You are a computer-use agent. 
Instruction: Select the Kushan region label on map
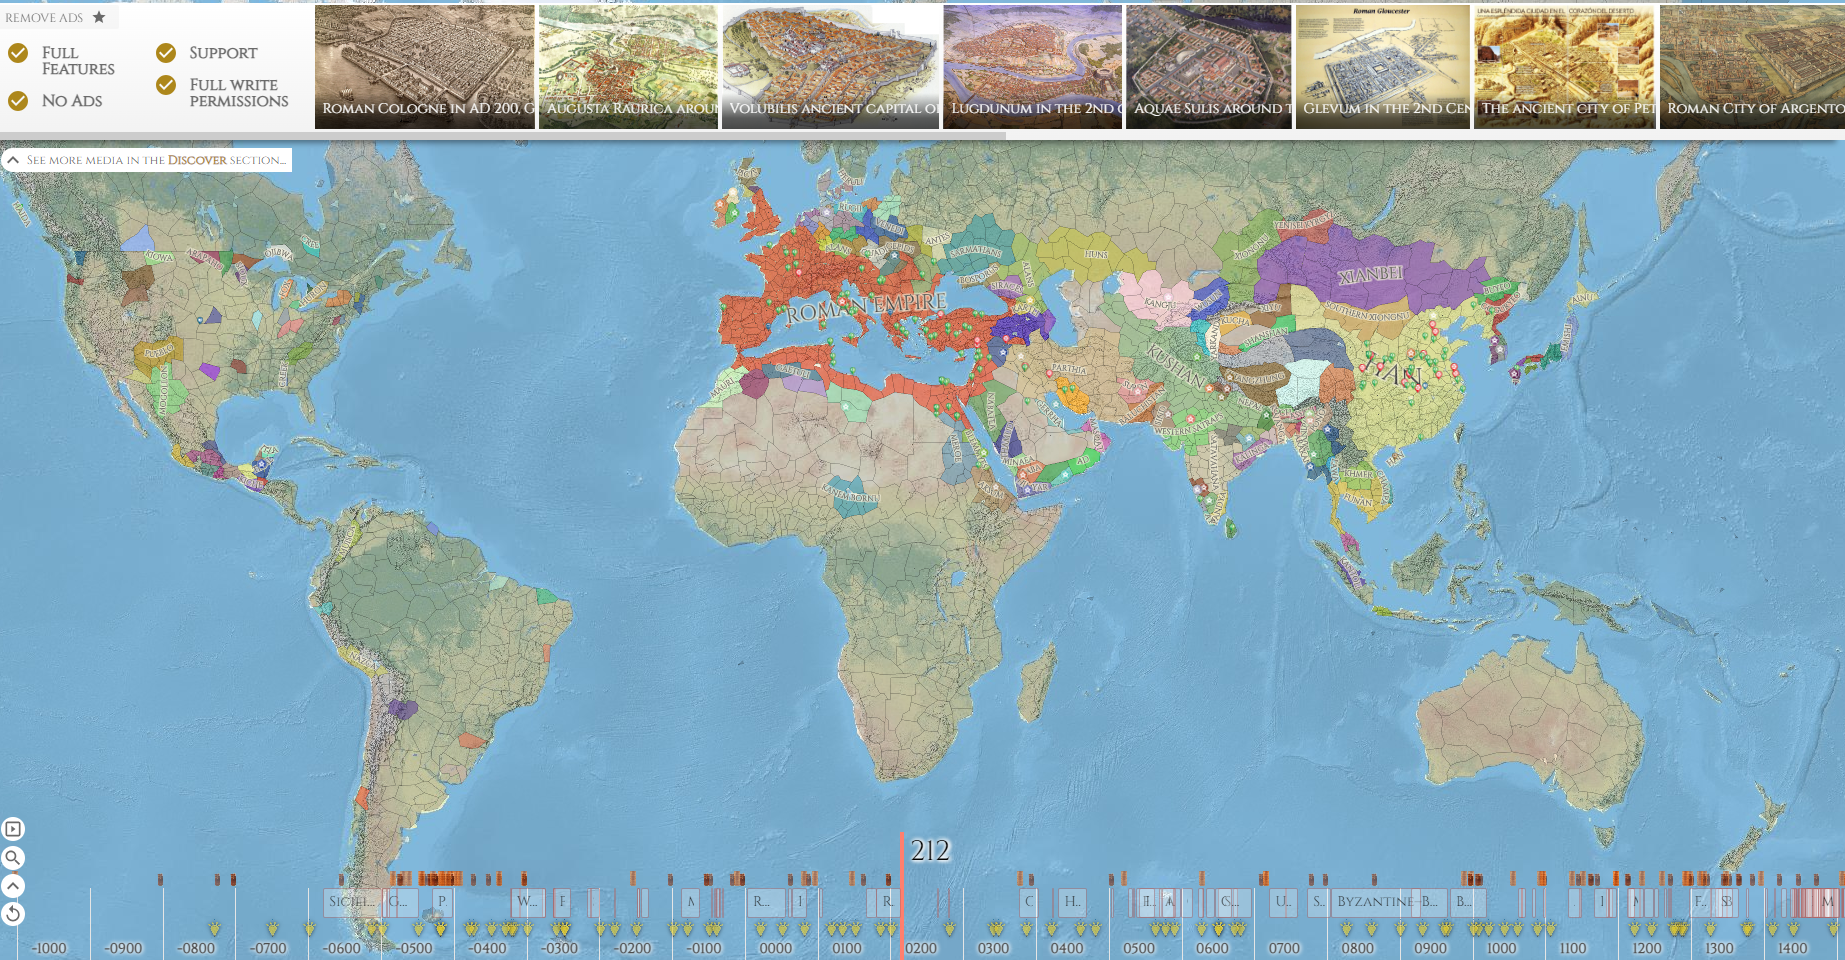pyautogui.click(x=1175, y=367)
